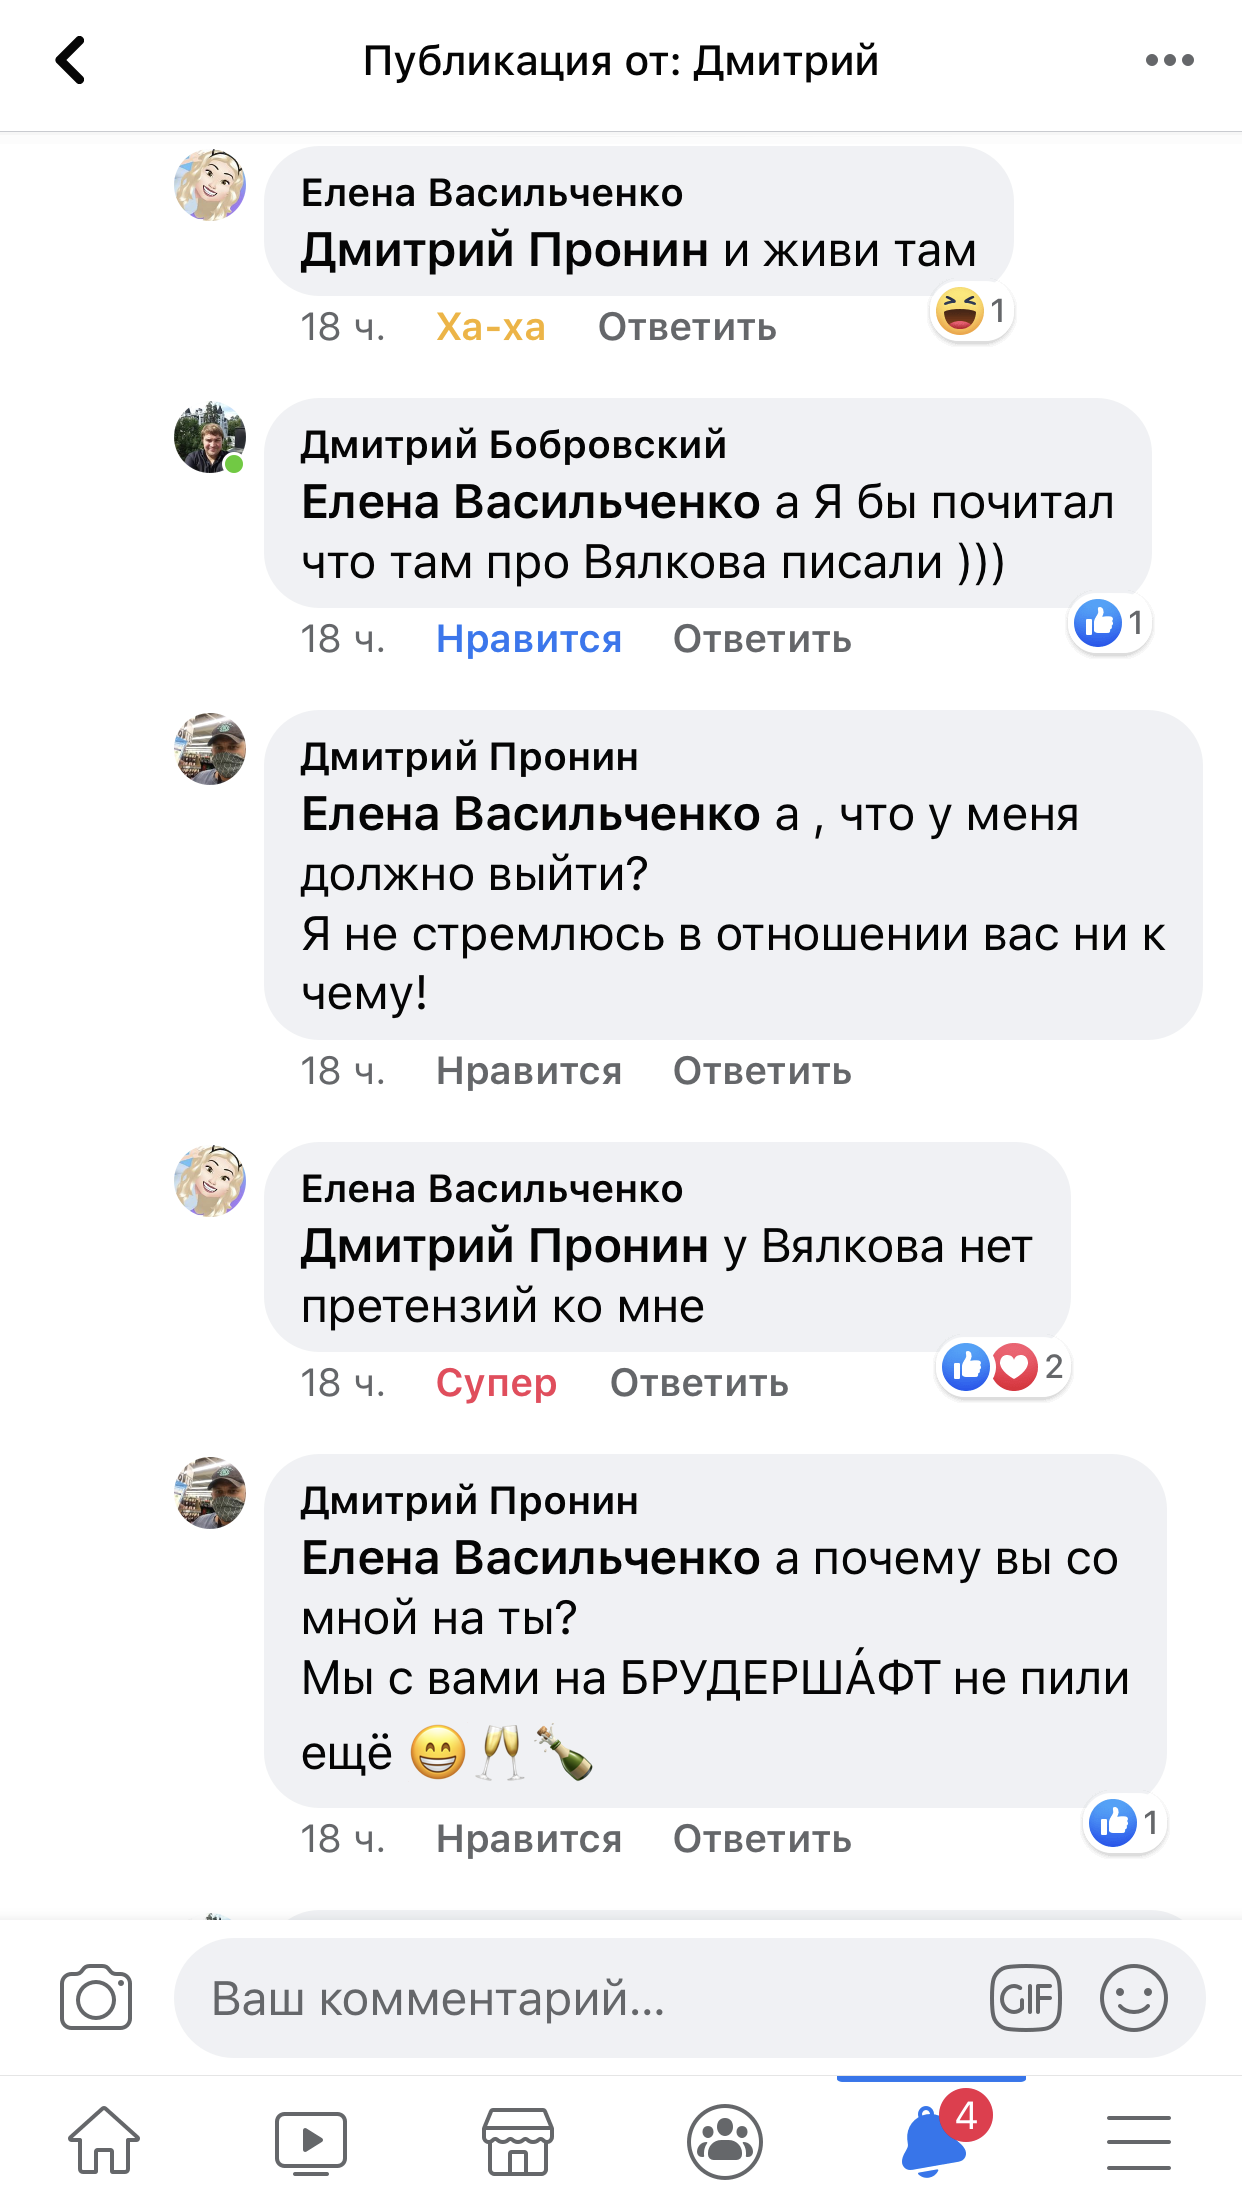Go to the Home feed tab
The image size is (1242, 2208).
pos(104,2140)
